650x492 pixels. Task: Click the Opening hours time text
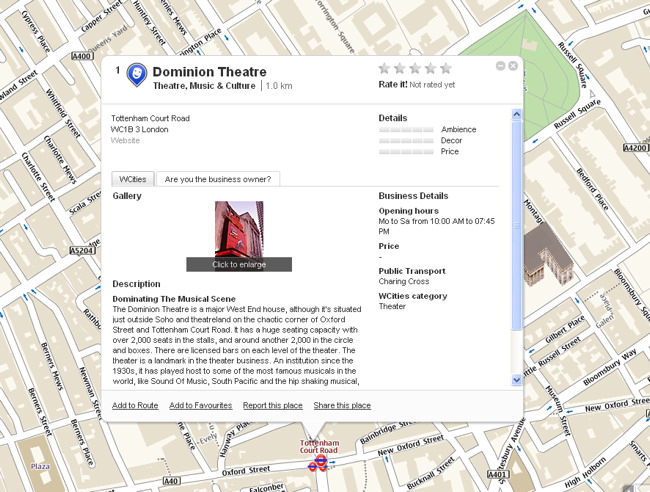point(437,226)
